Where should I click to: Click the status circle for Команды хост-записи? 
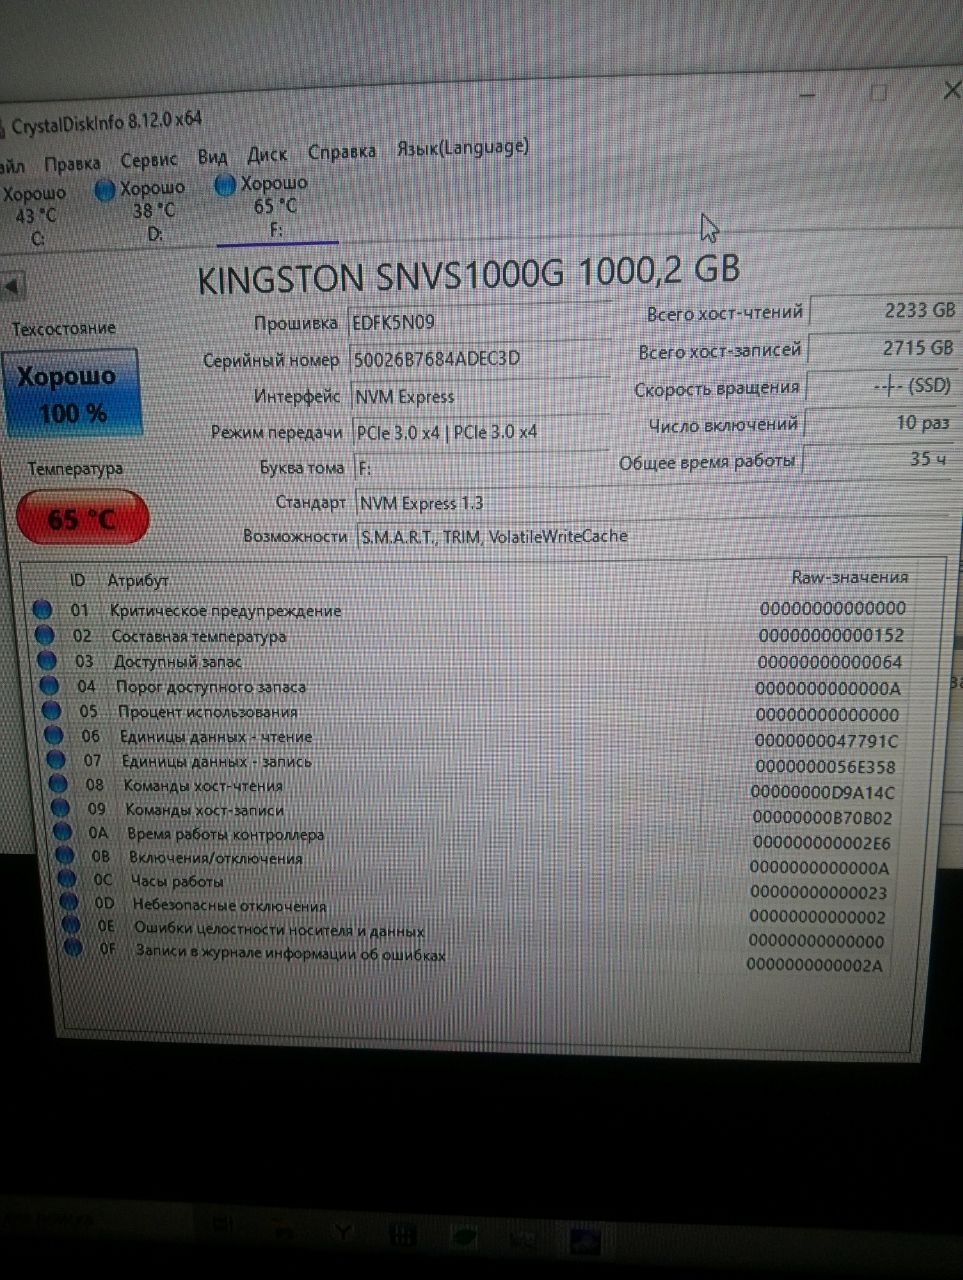point(62,807)
